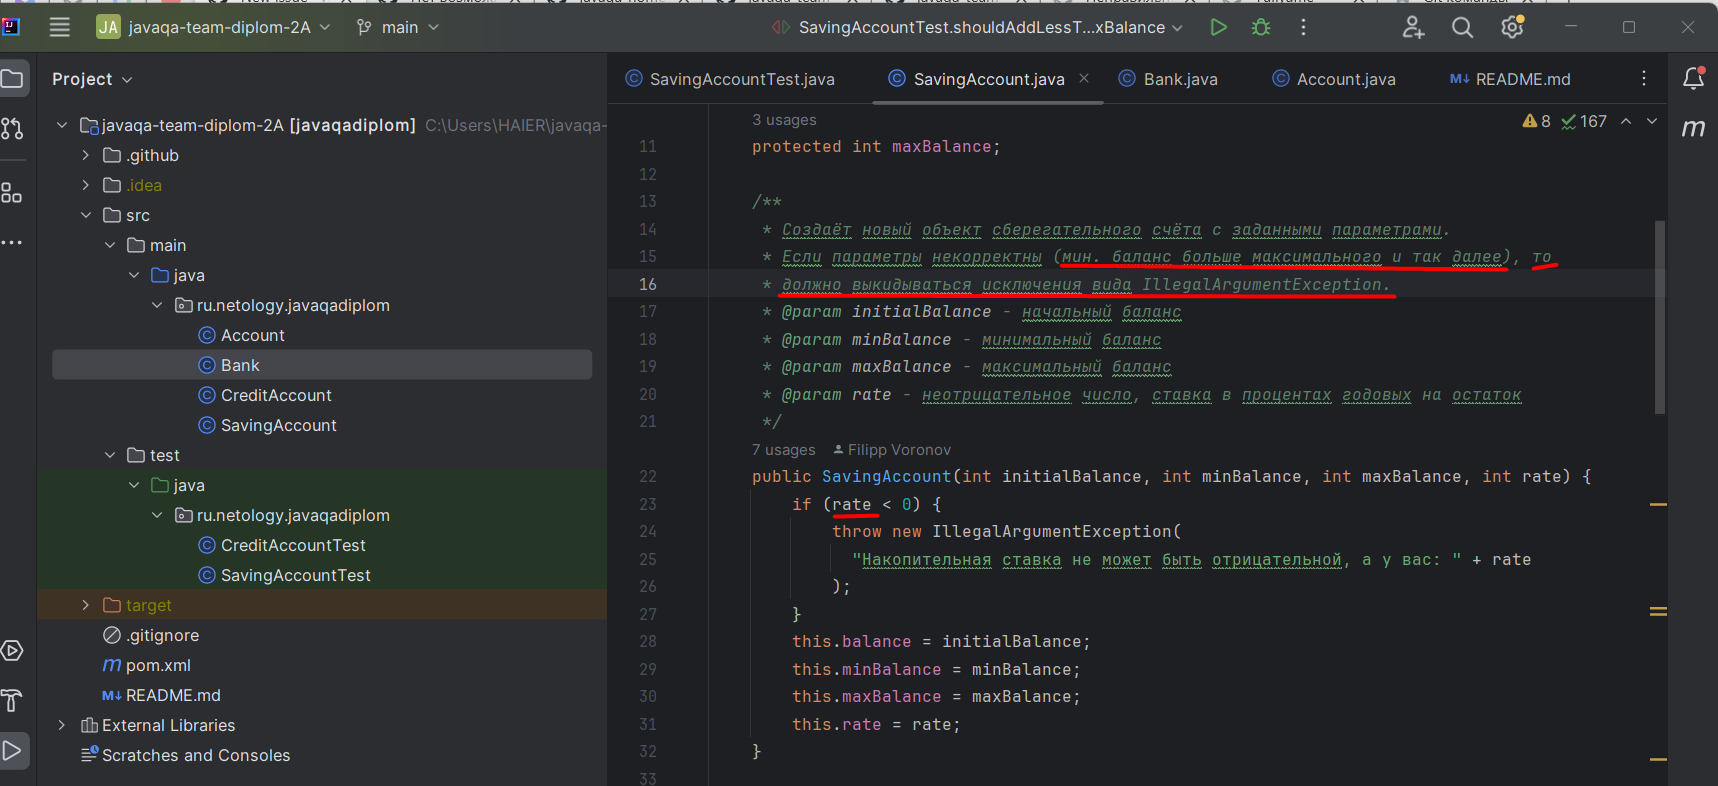Open README.md in the project tree
The height and width of the screenshot is (786, 1718).
[161, 695]
